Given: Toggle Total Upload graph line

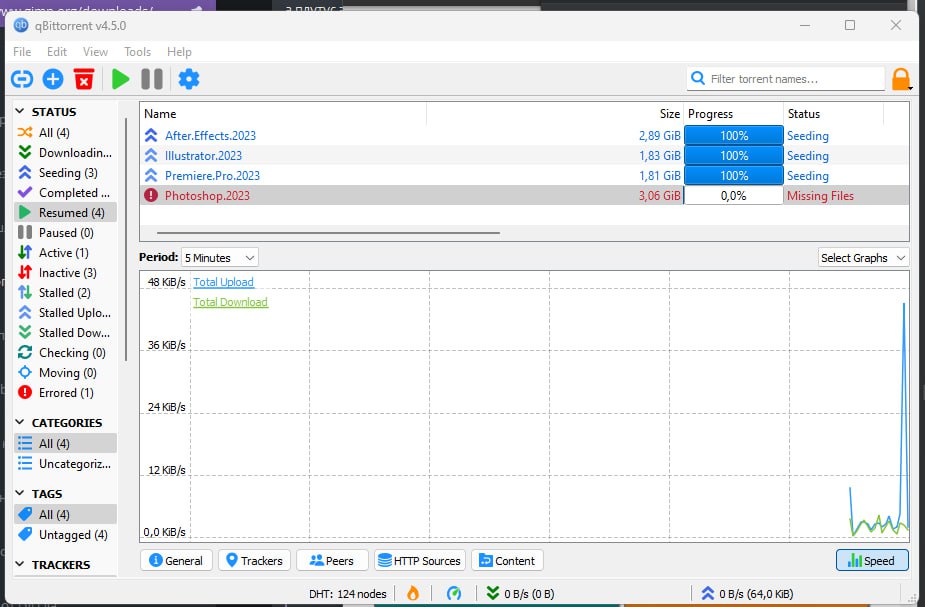Looking at the screenshot, I should 223,282.
